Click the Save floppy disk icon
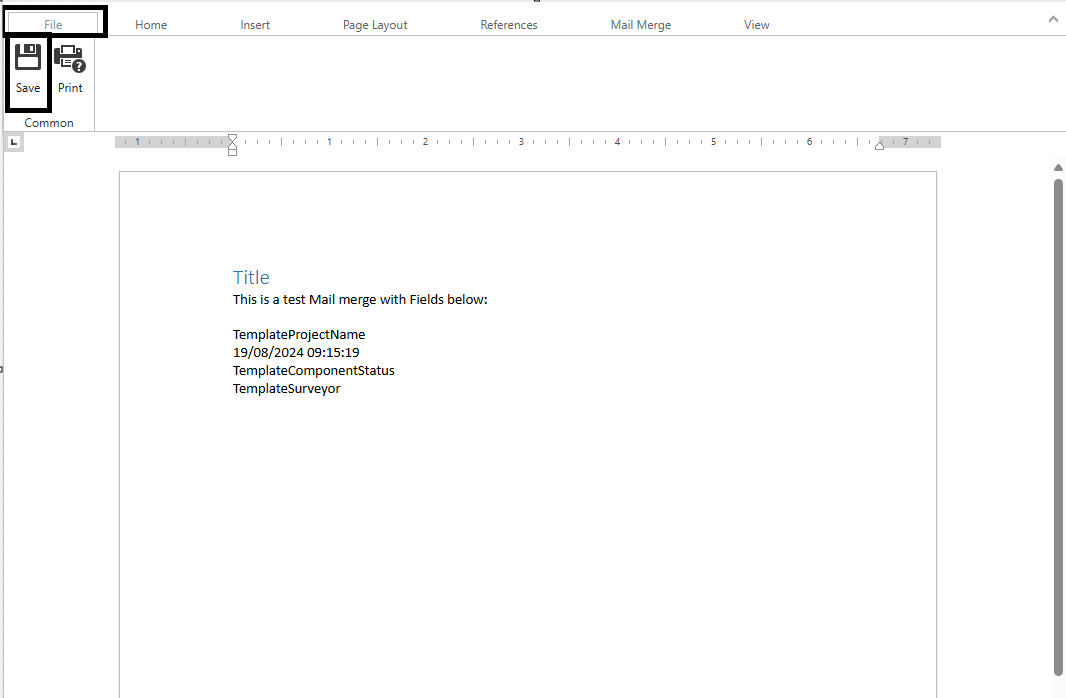 [28, 58]
